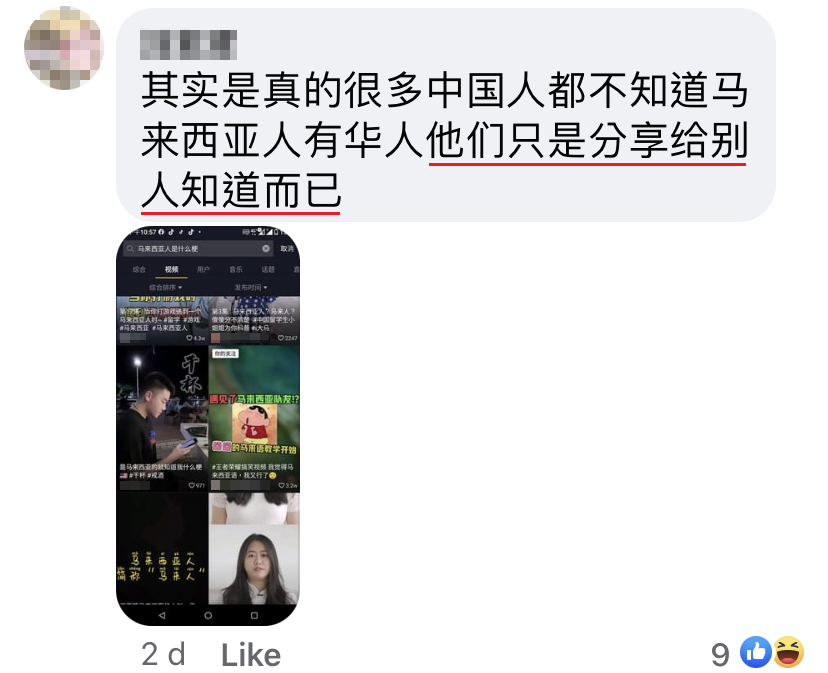Click the blue thumbs-up reaction icon
This screenshot has height=673, width=828.
[x=756, y=652]
